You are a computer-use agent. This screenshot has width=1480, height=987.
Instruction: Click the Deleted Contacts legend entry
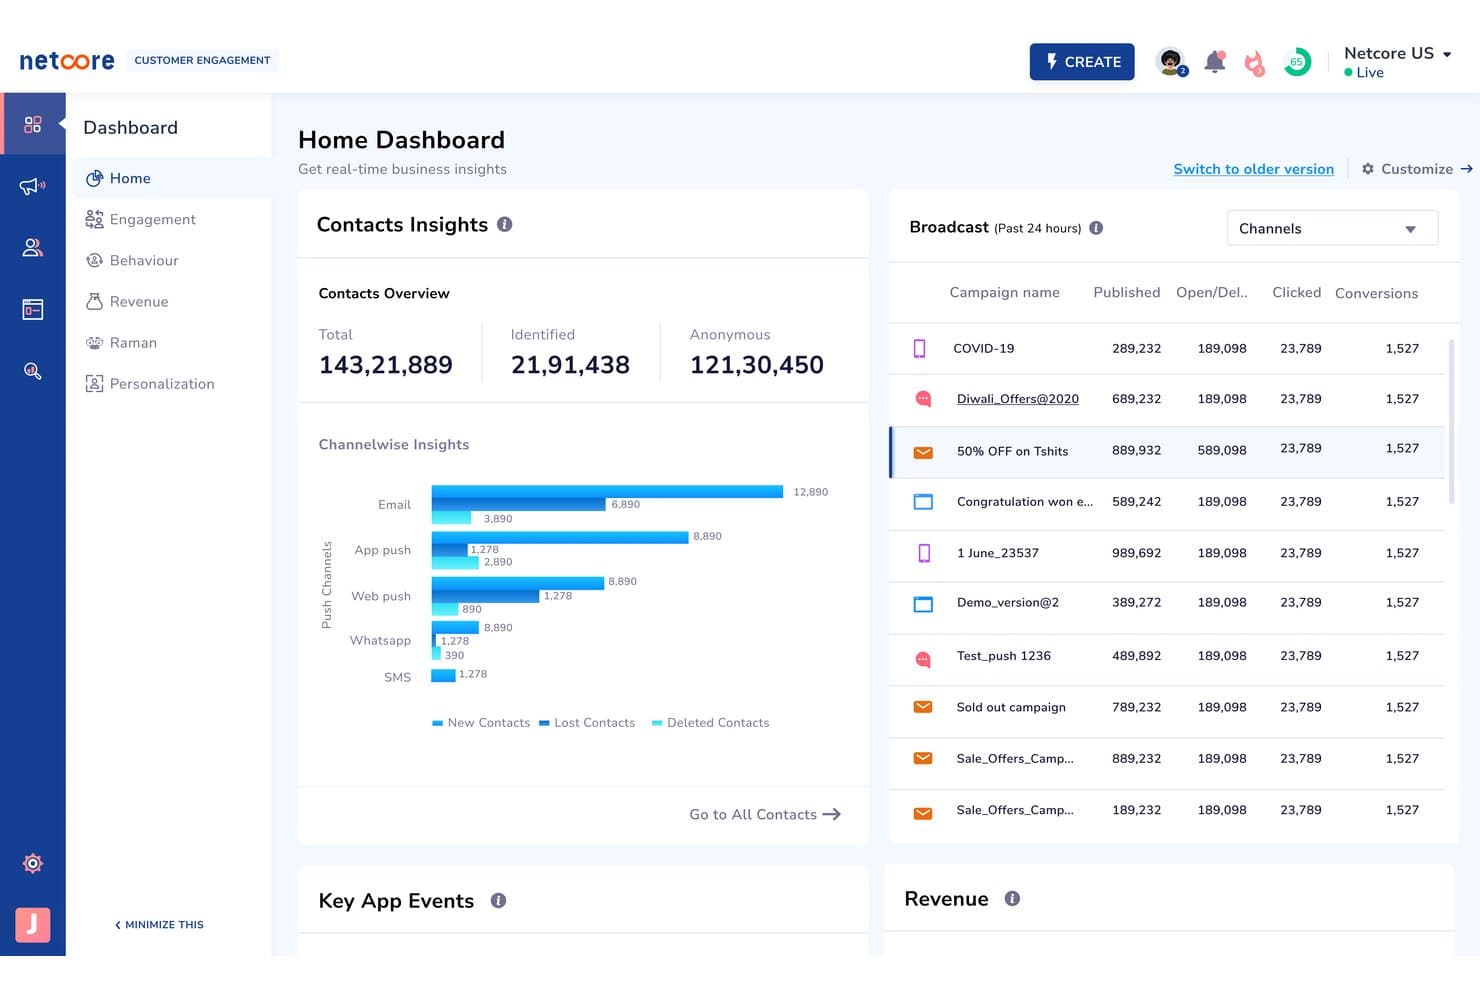click(710, 723)
